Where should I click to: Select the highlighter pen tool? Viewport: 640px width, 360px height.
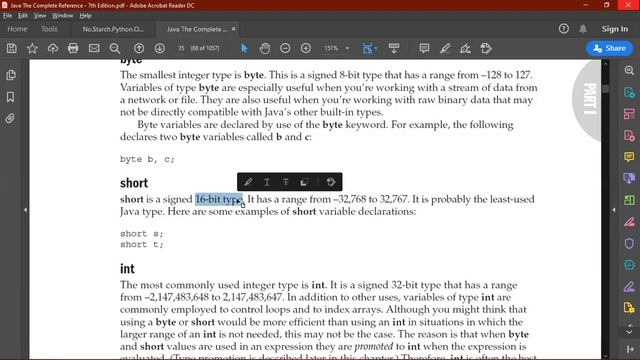[x=445, y=48]
